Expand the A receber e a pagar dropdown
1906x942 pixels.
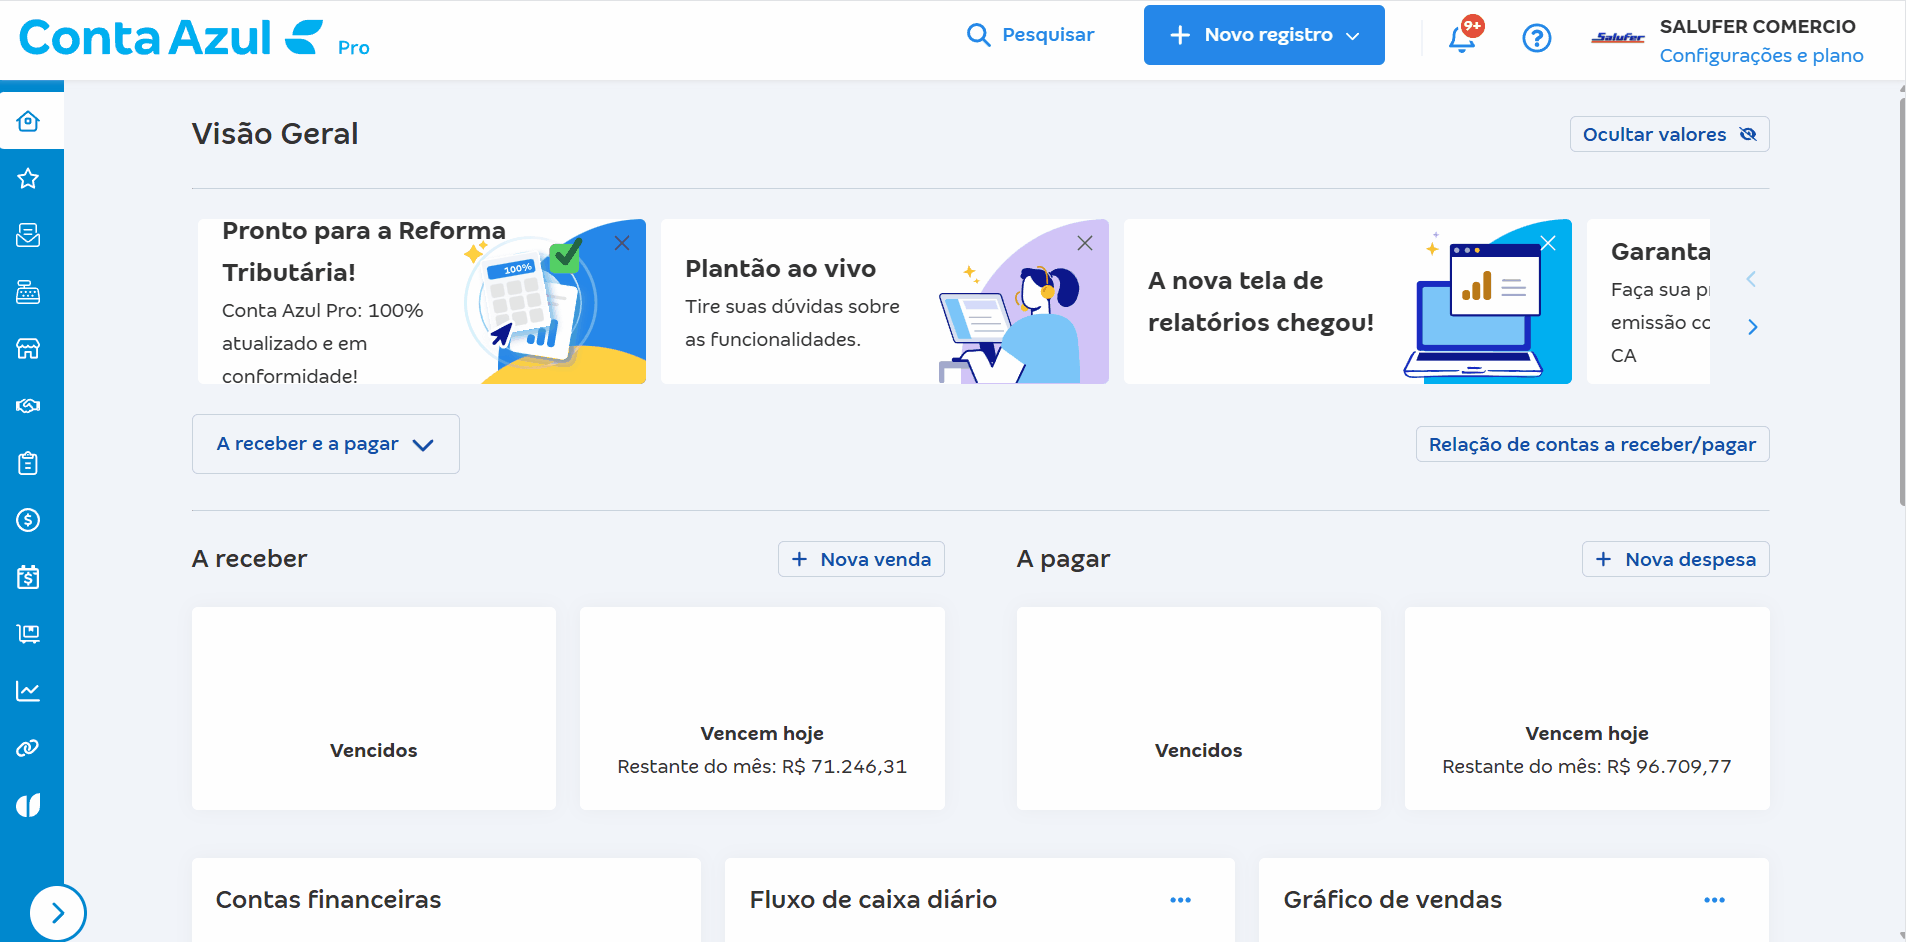pyautogui.click(x=326, y=444)
